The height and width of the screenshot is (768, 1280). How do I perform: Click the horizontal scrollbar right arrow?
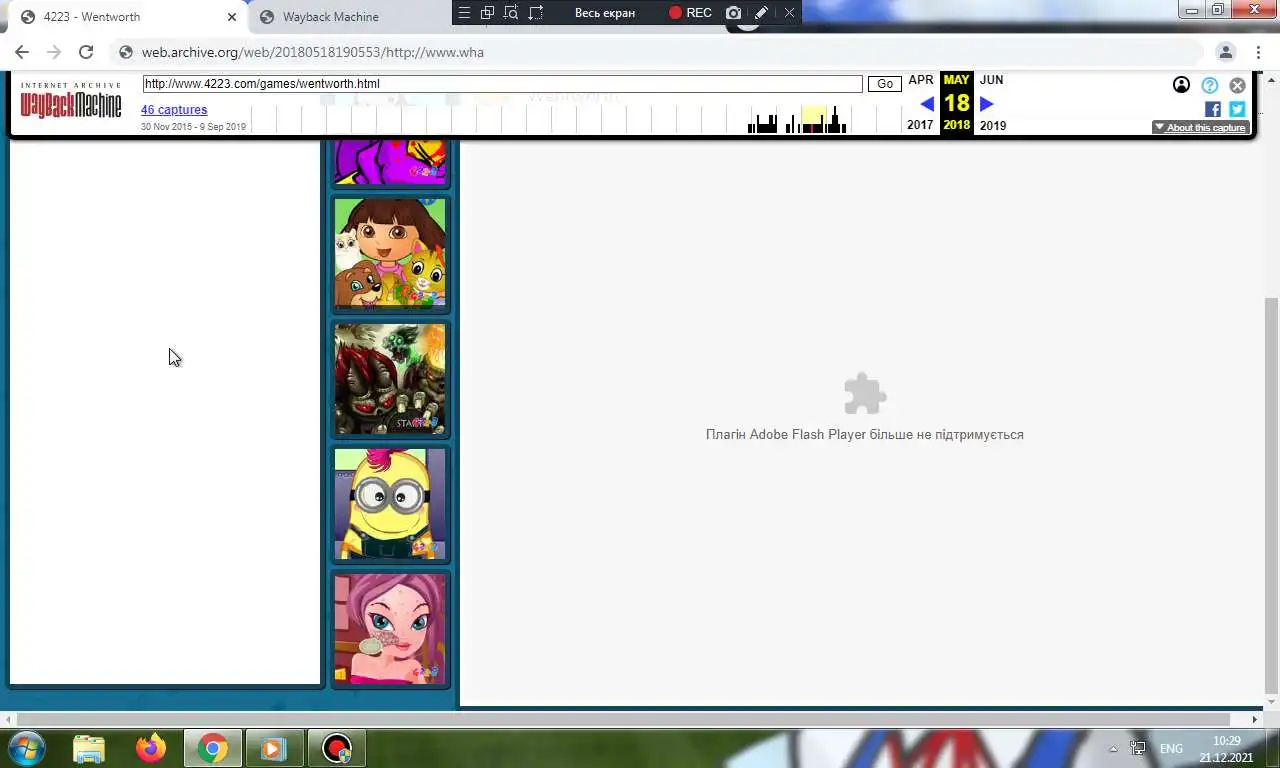1255,719
